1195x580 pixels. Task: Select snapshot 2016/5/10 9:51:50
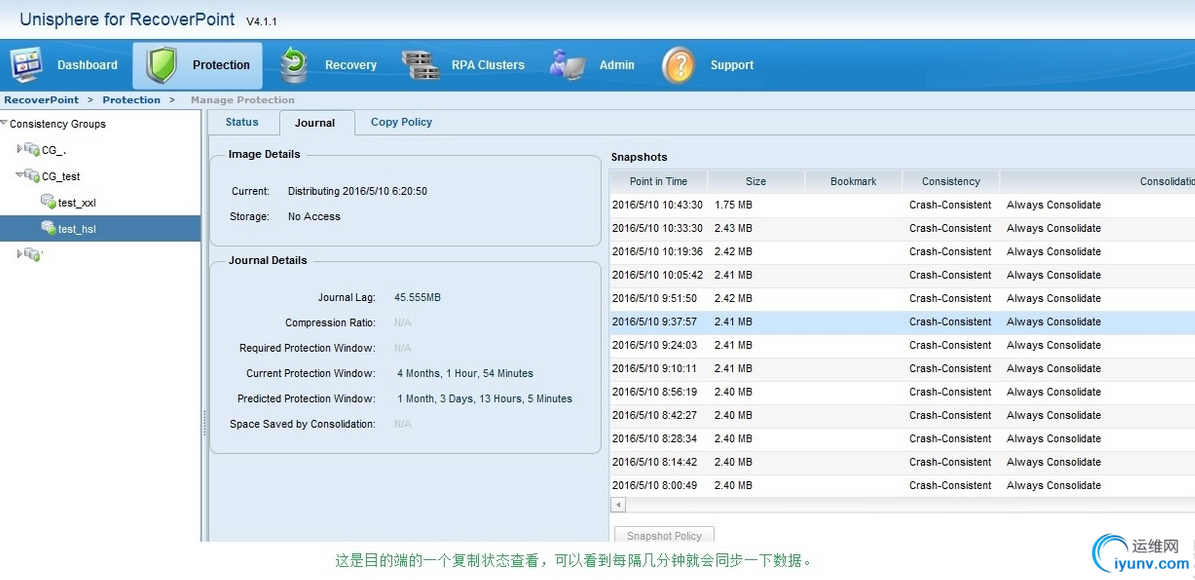tap(902, 298)
